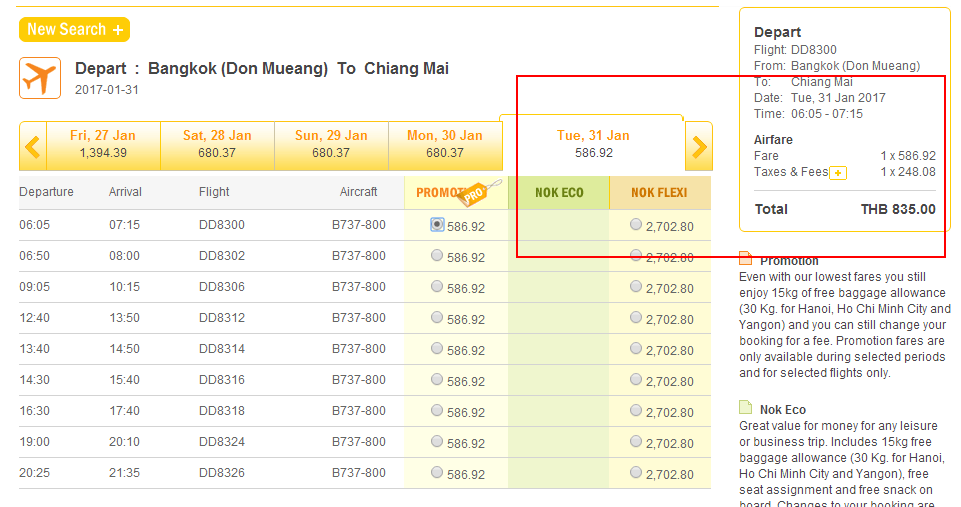The height and width of the screenshot is (507, 961).
Task: Click the Aircraft column header
Action: pyautogui.click(x=359, y=192)
